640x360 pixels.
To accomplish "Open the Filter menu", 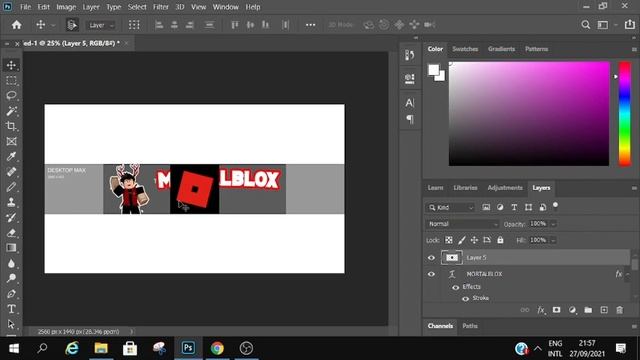I will pos(160,7).
